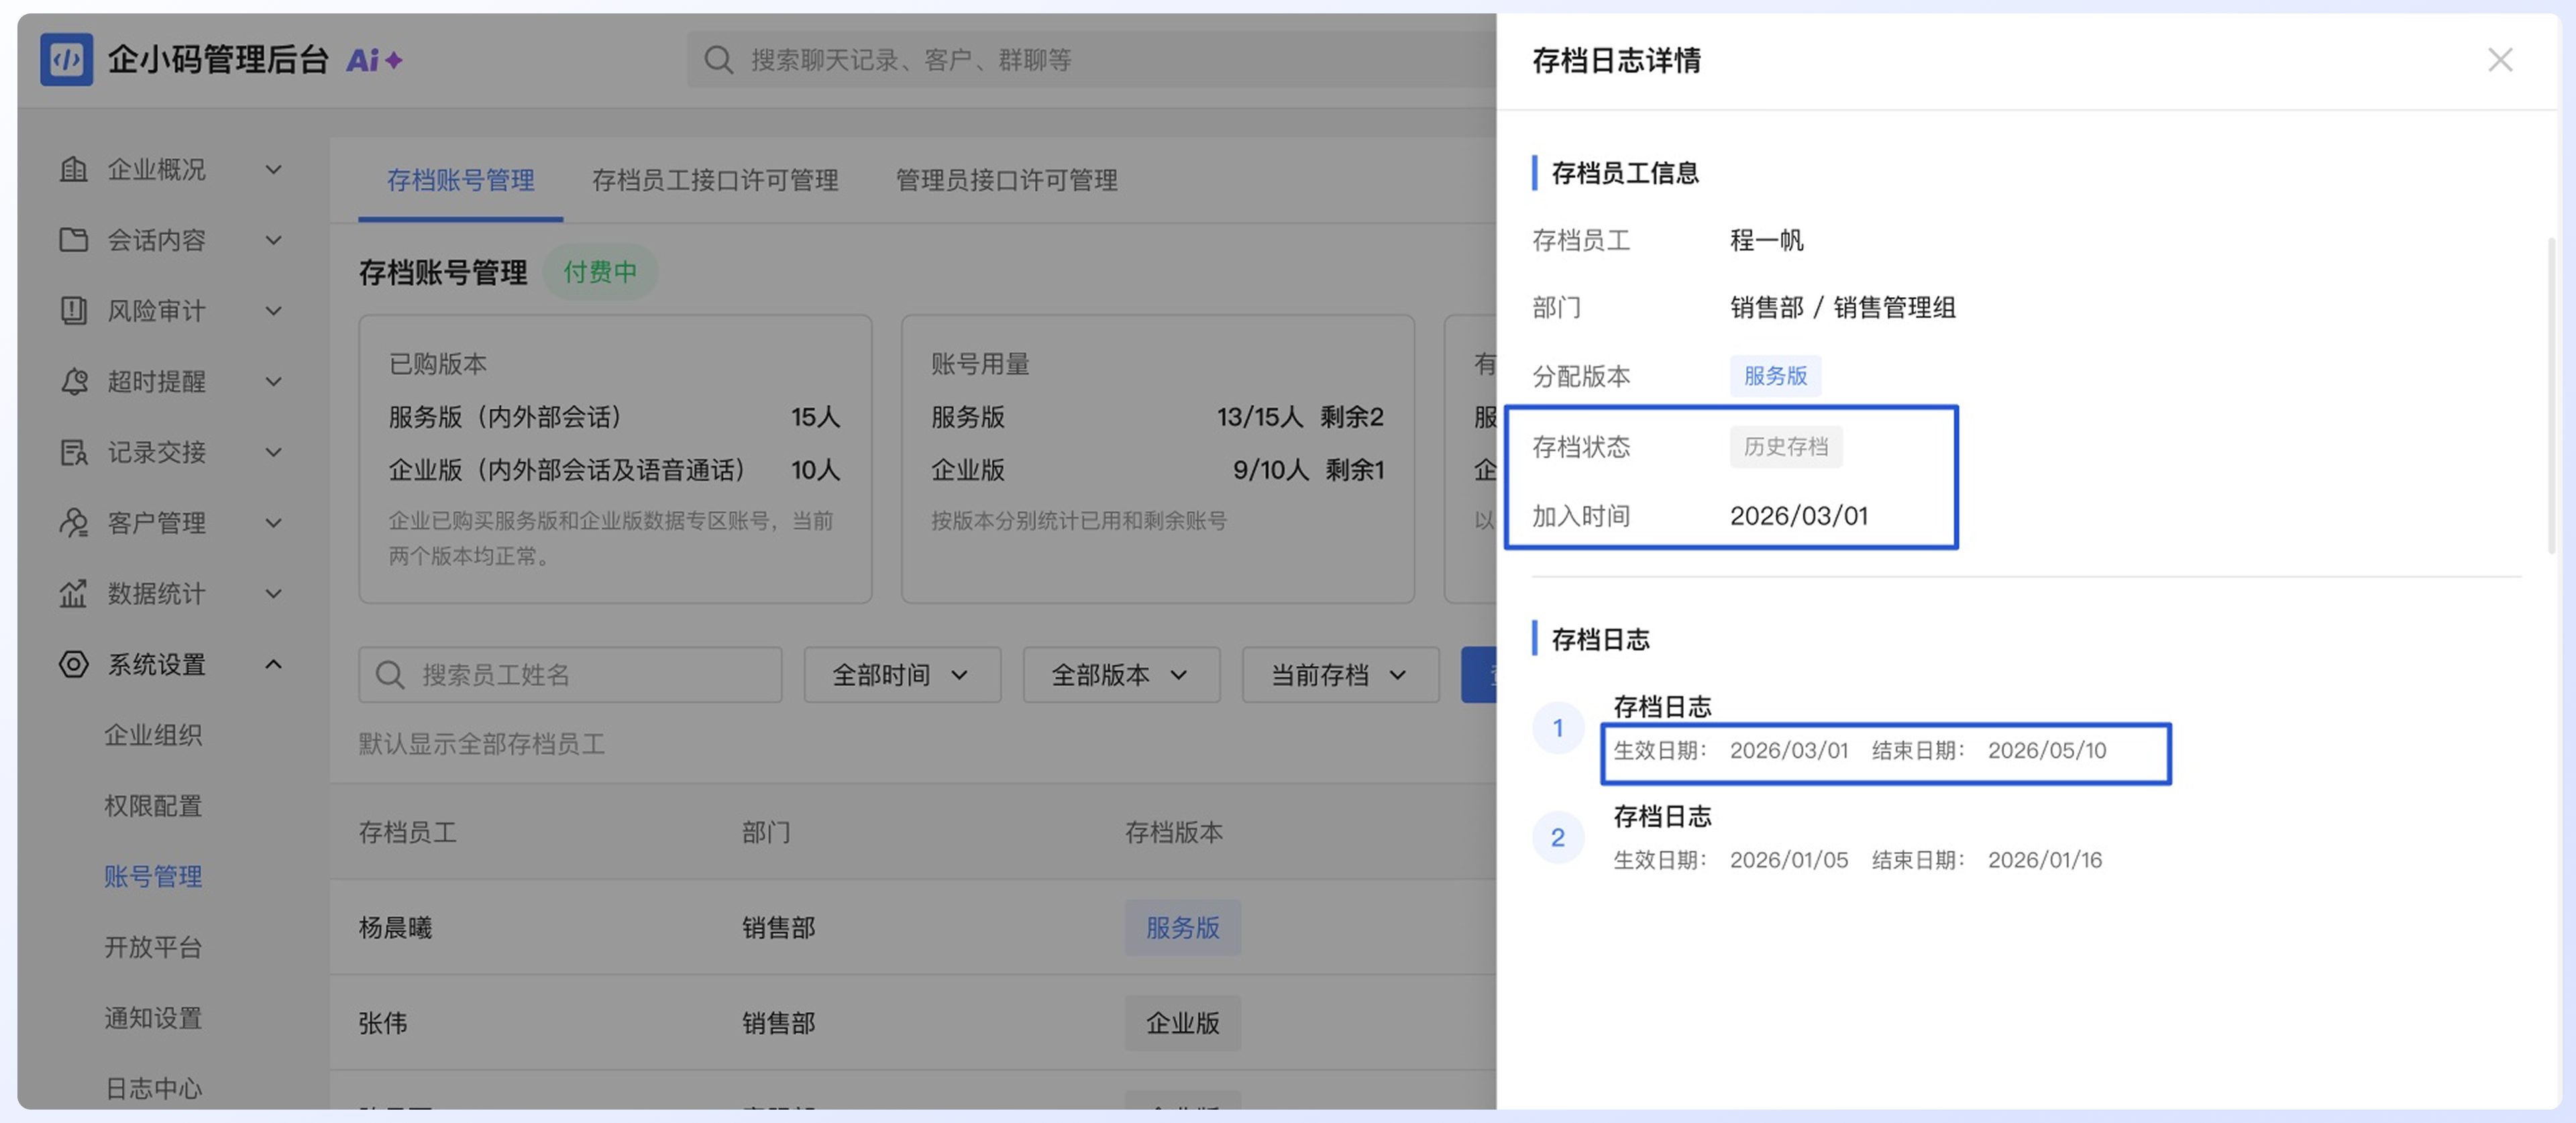Open 日志中心 submenu item
Screen dimensions: 2576x1123
coord(153,1088)
